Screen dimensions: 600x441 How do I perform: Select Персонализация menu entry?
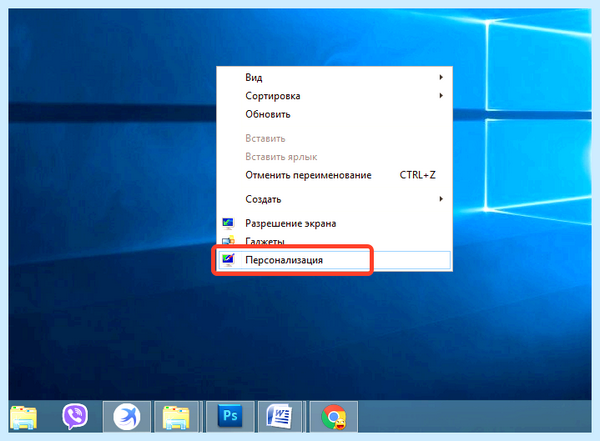click(x=334, y=260)
